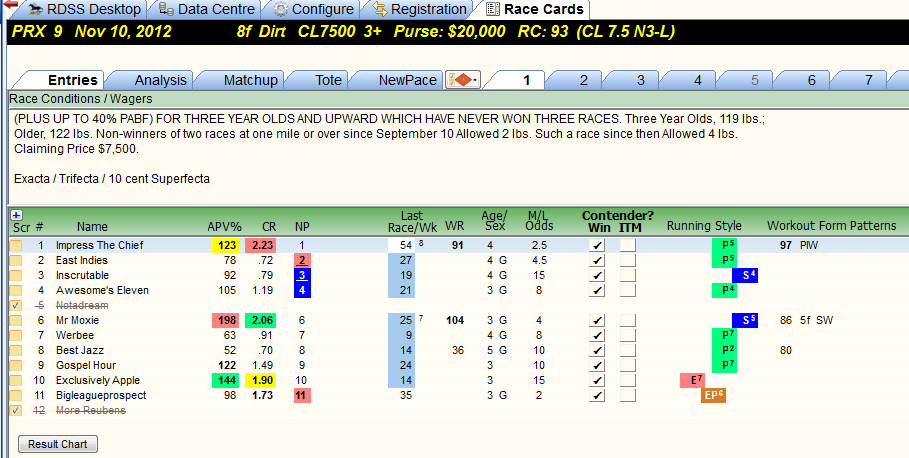Toggle ITM contender for Exclusively Apple
This screenshot has height=458, width=909.
tap(628, 380)
